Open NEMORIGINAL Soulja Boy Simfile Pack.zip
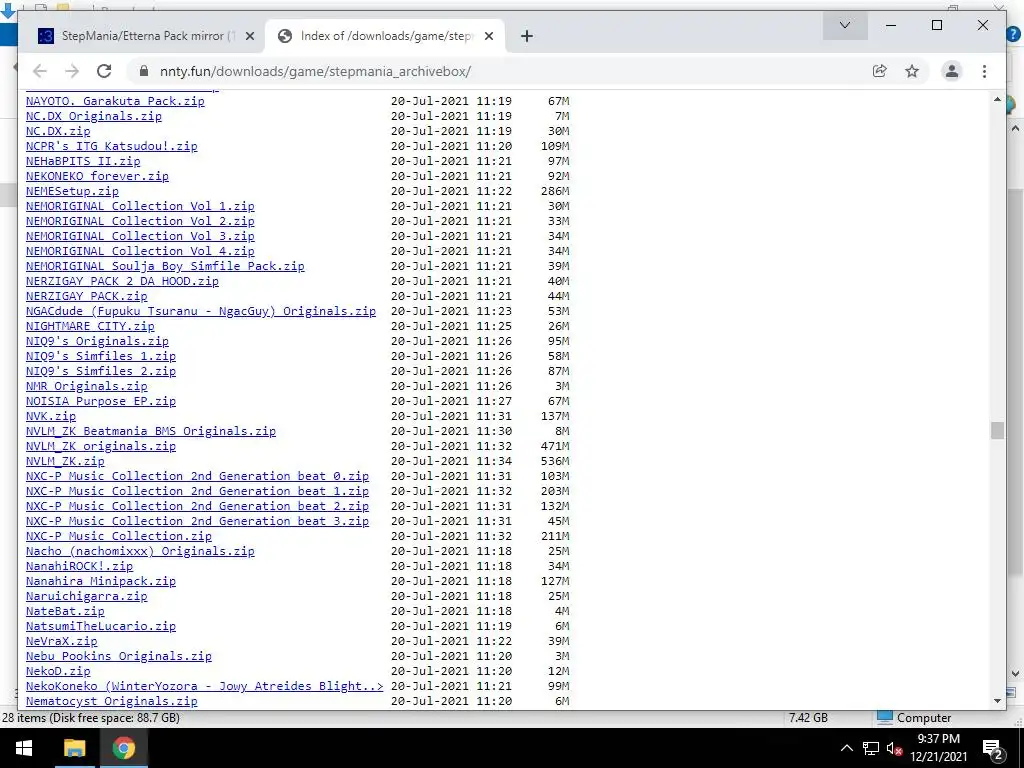This screenshot has height=768, width=1024. tap(165, 266)
